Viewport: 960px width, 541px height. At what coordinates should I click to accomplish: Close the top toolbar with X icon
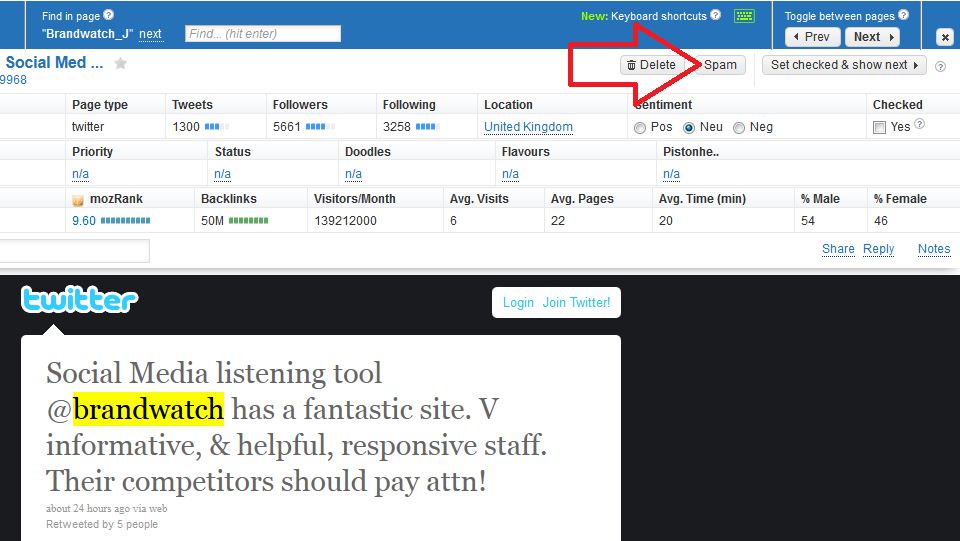(x=944, y=37)
